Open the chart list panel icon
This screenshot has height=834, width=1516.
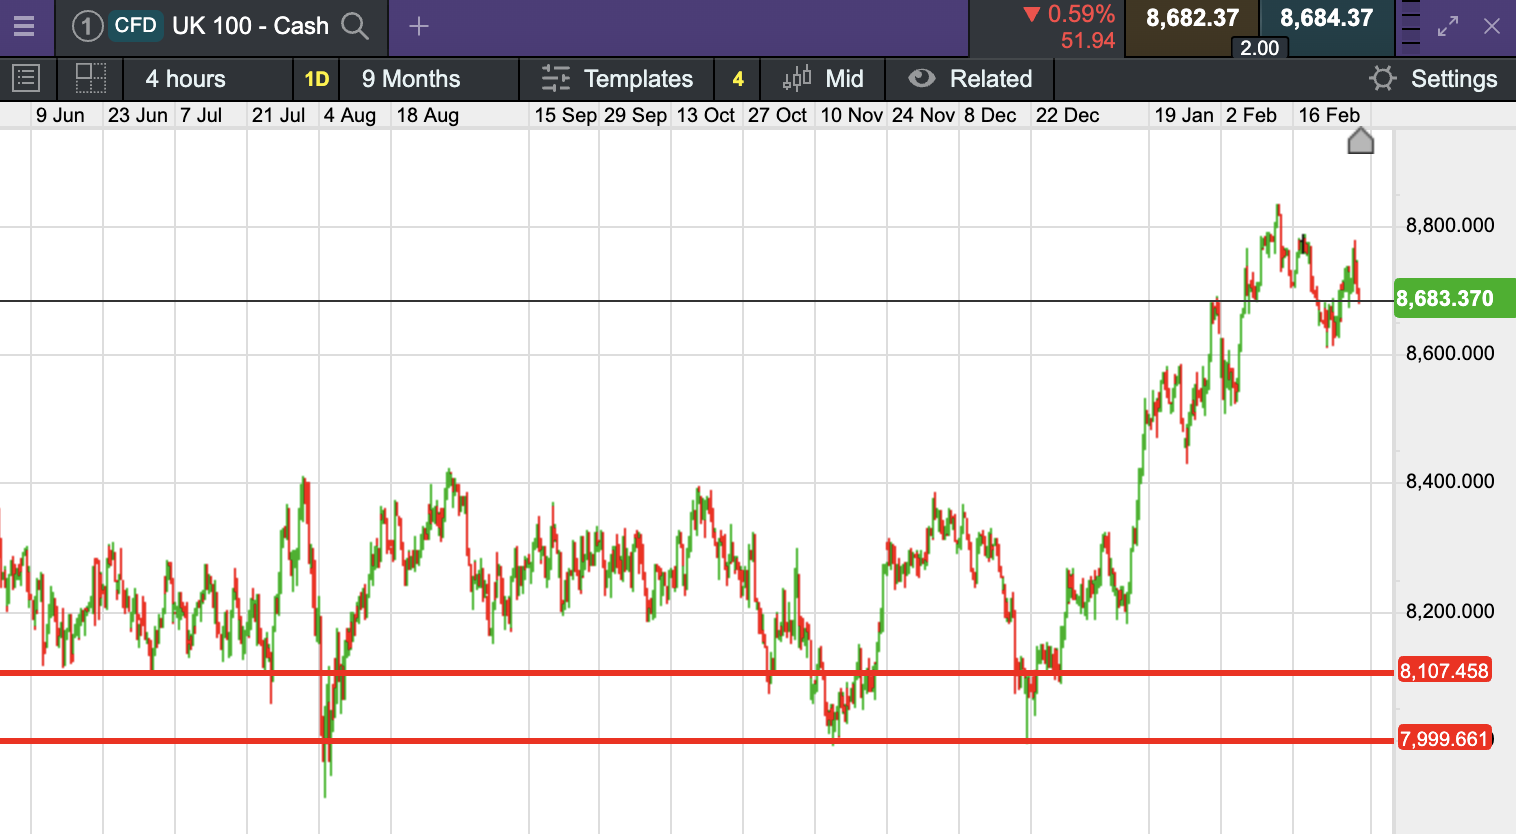coord(25,78)
